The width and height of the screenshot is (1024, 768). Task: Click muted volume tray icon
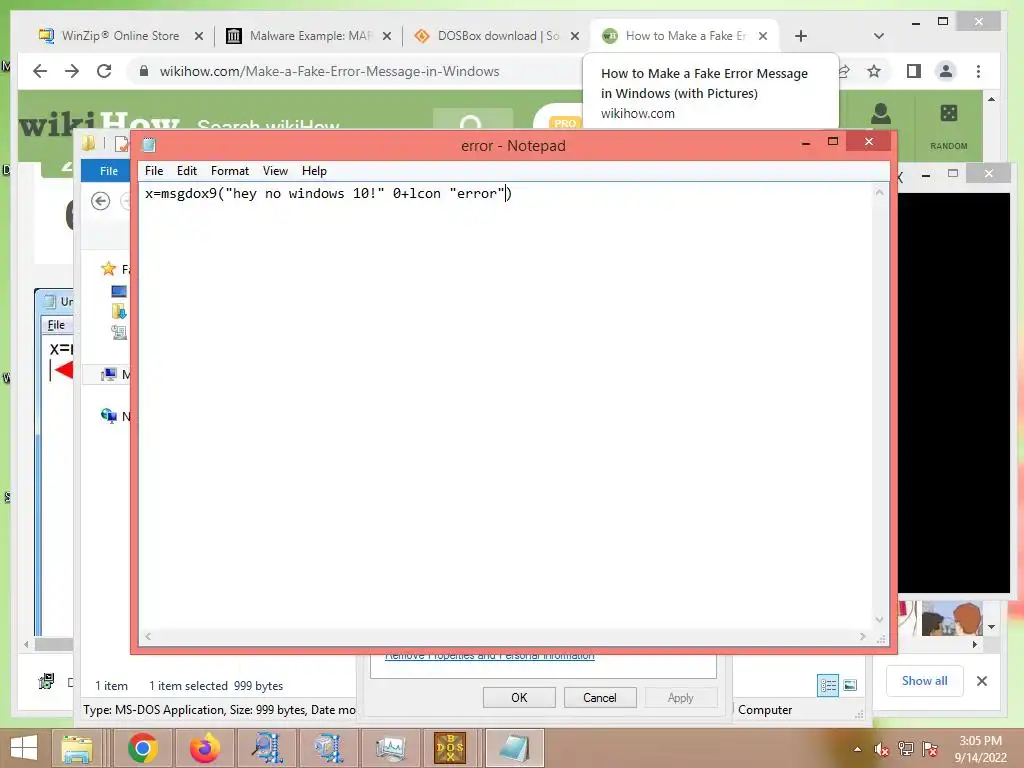882,749
